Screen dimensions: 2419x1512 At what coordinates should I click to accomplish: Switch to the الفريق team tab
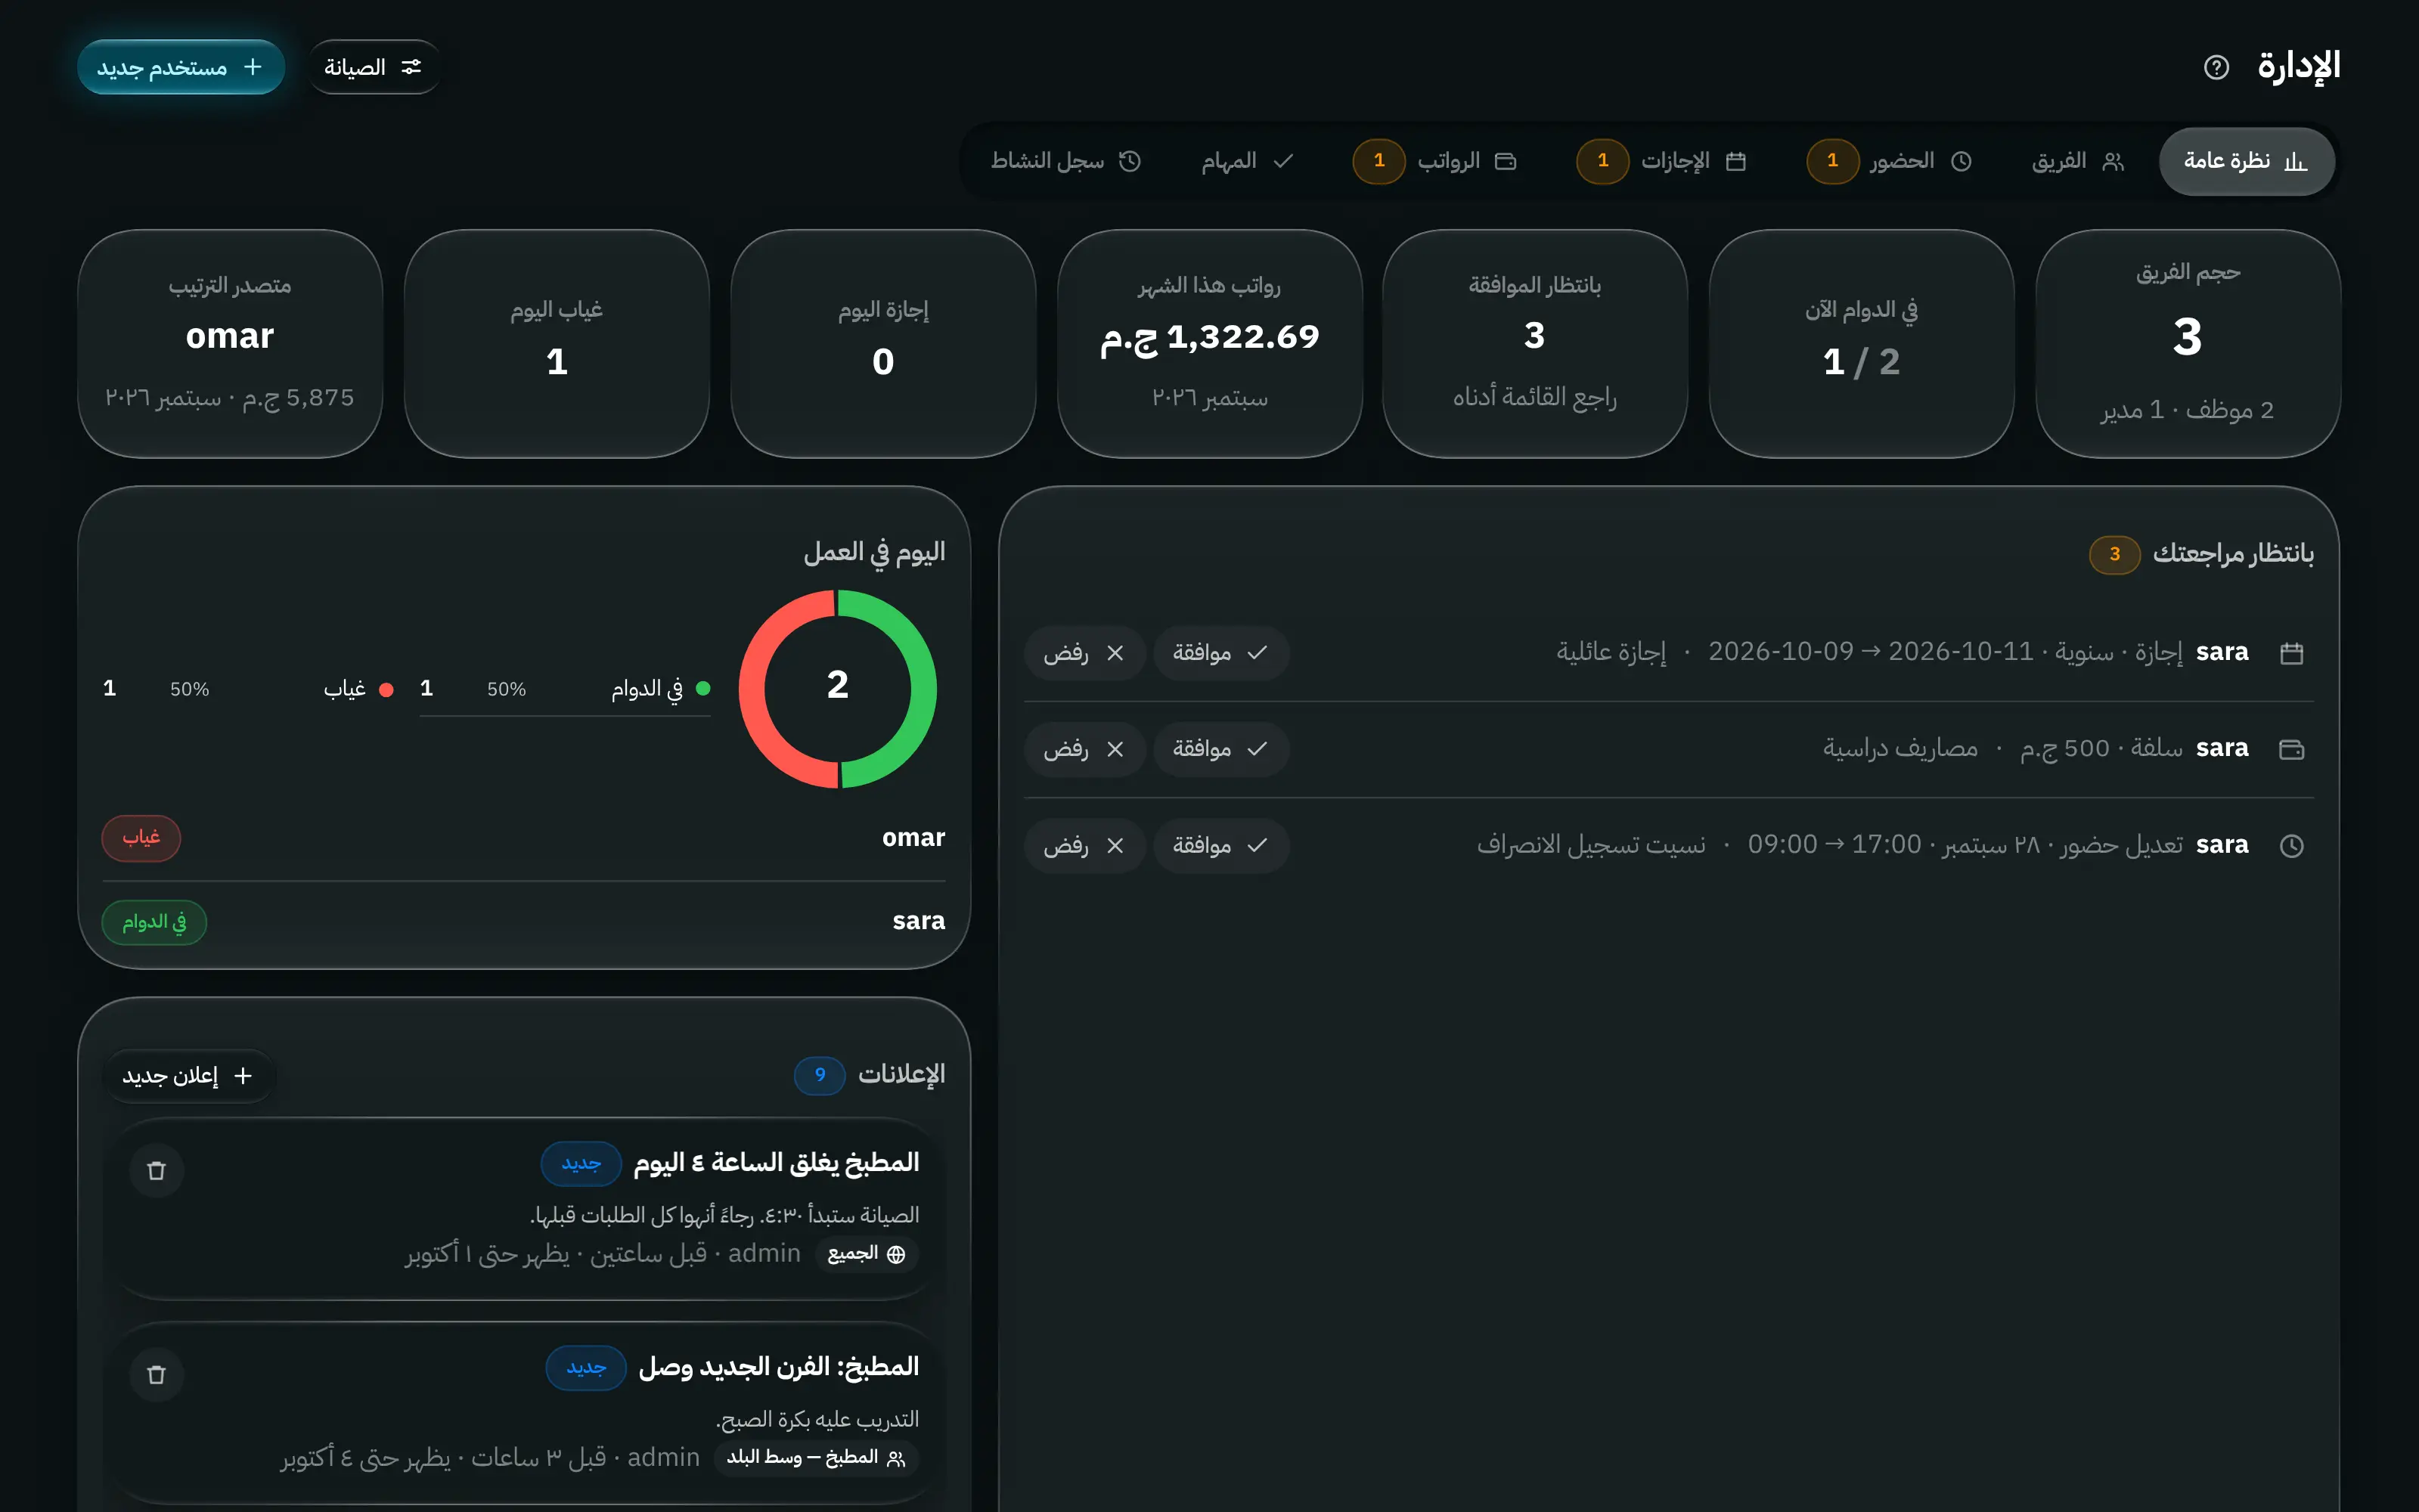click(x=2077, y=161)
